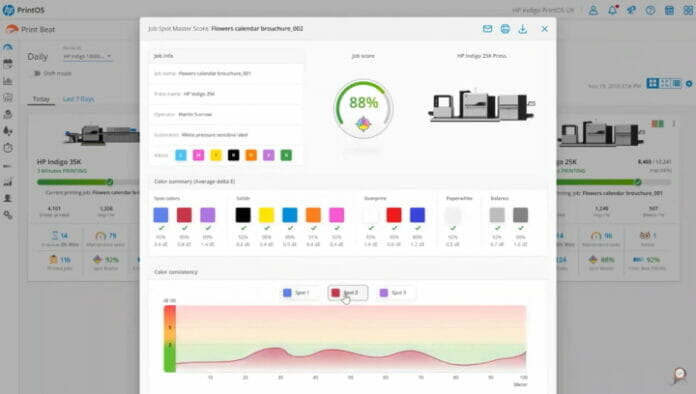The height and width of the screenshot is (394, 696).
Task: Click 88% Spot Master tile on 25K card
Action: coord(601,262)
